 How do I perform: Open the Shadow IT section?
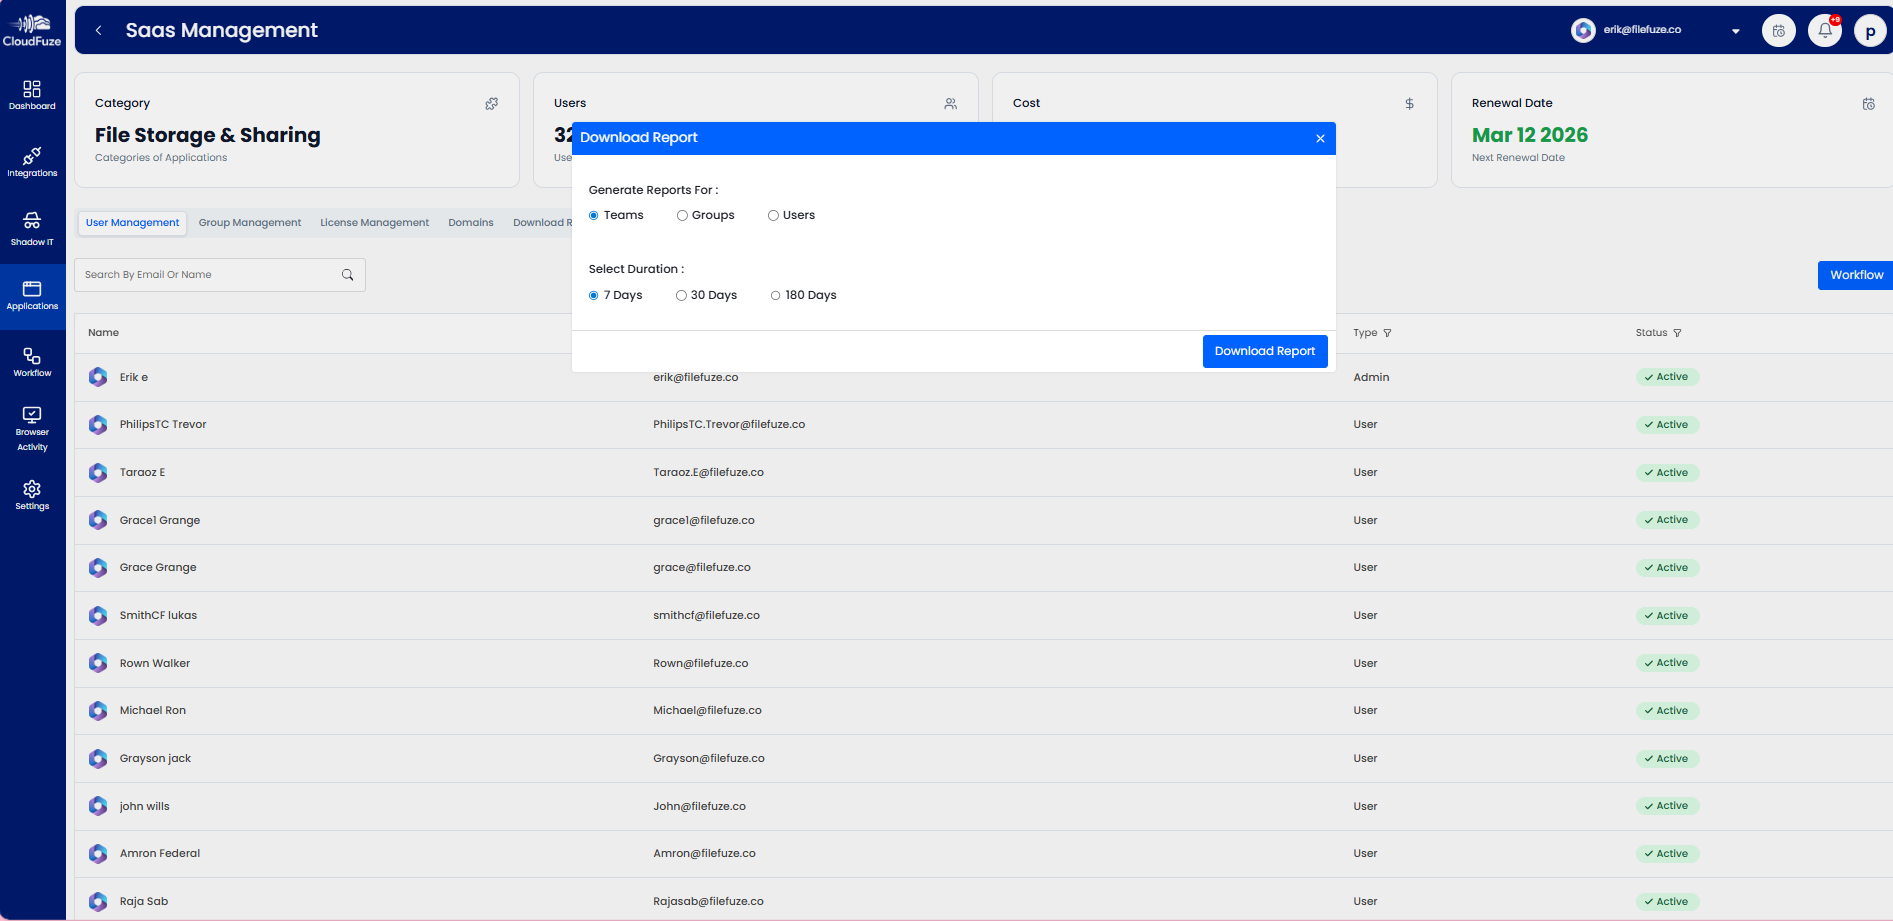(32, 227)
